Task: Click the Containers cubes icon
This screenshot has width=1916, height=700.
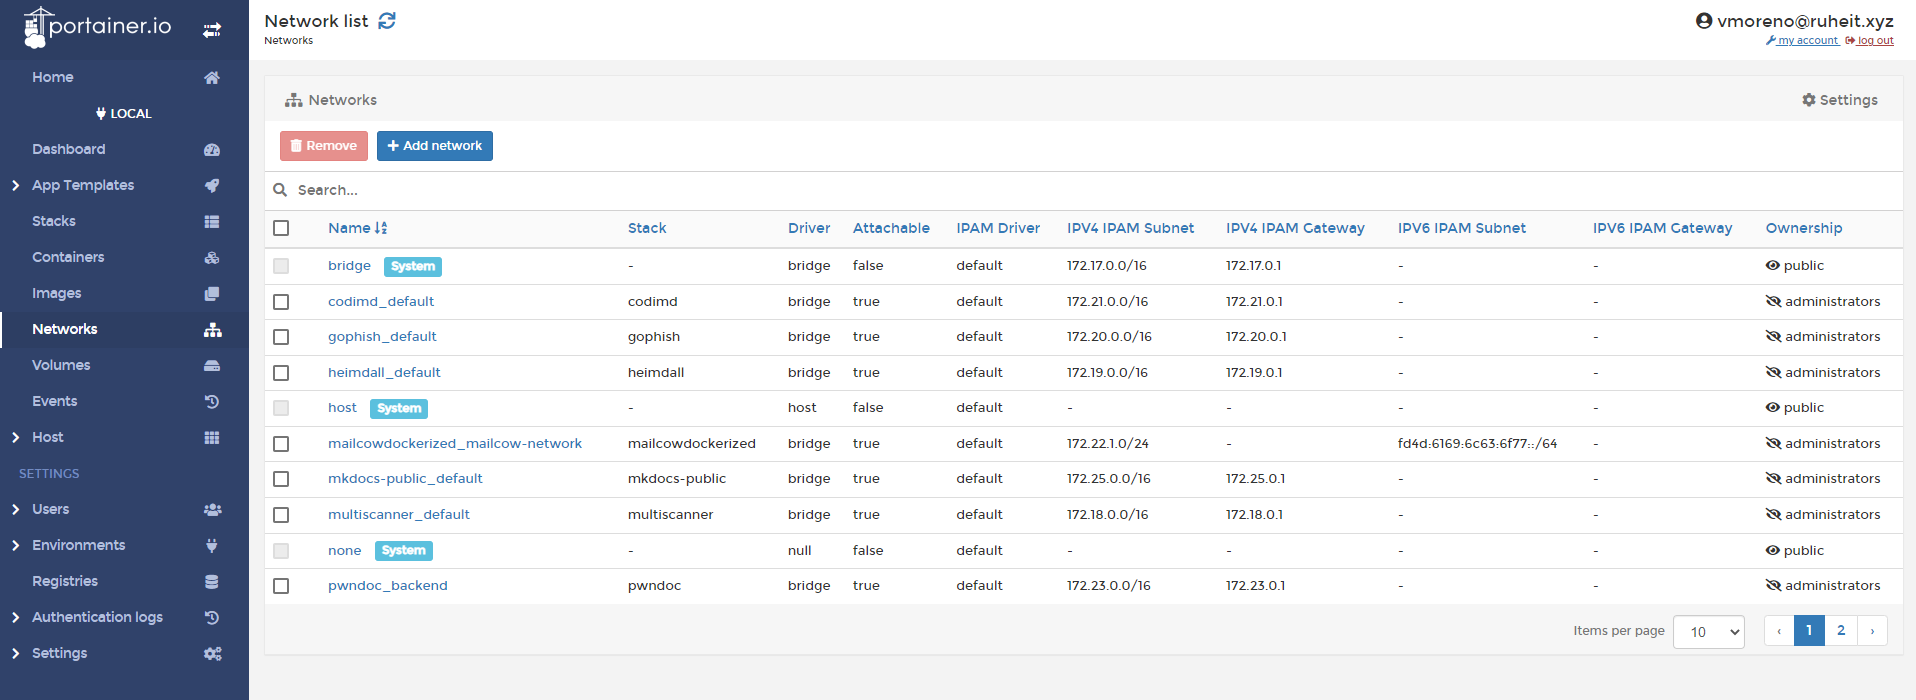Action: click(212, 258)
